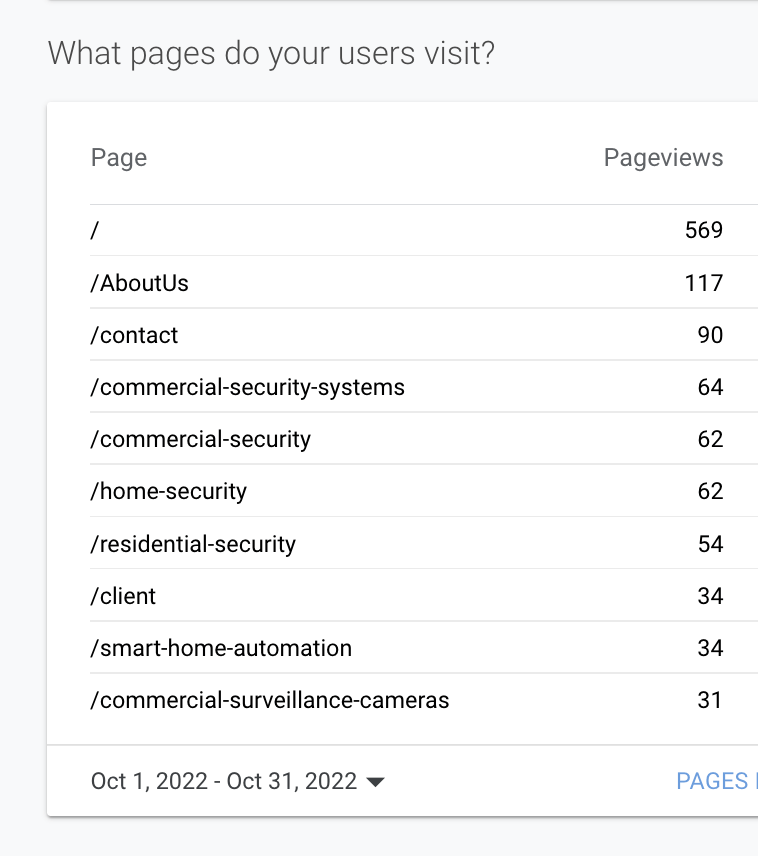The image size is (758, 856).
Task: Click the /commercial-security-systems page entry
Action: [x=247, y=387]
